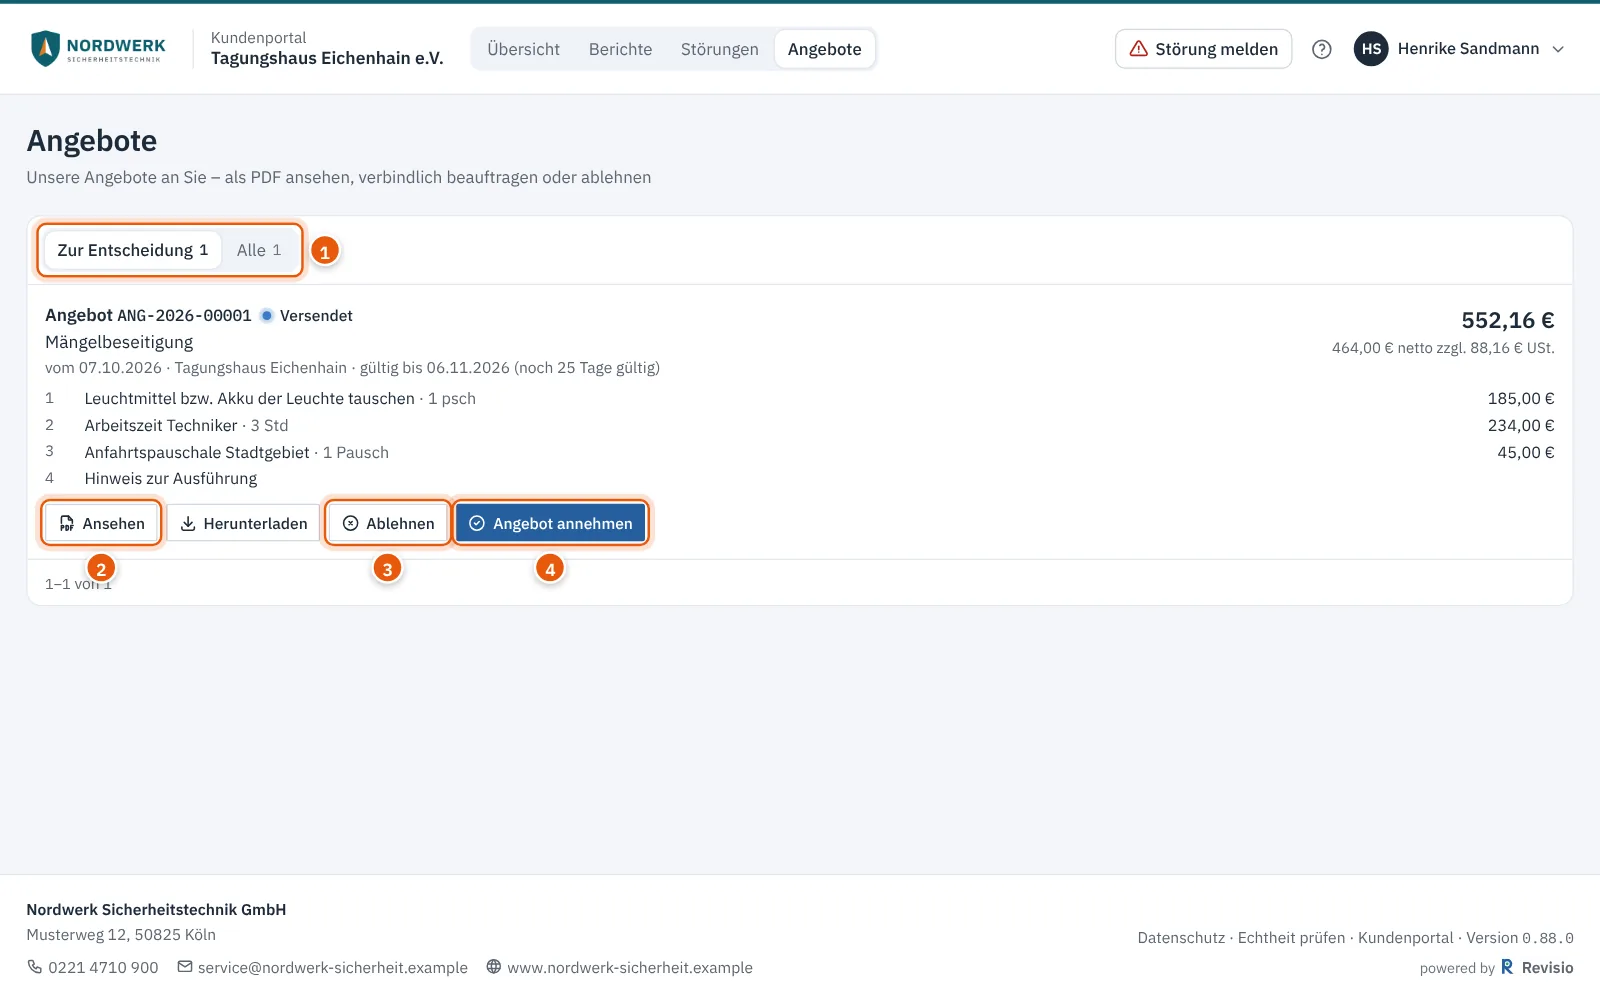Viewport: 1600px width, 1000px height.
Task: Decline the offer with Ablehnen
Action: (388, 523)
